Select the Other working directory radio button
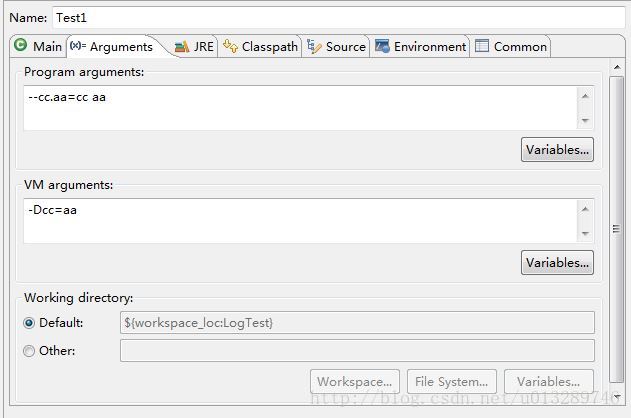 [29, 351]
